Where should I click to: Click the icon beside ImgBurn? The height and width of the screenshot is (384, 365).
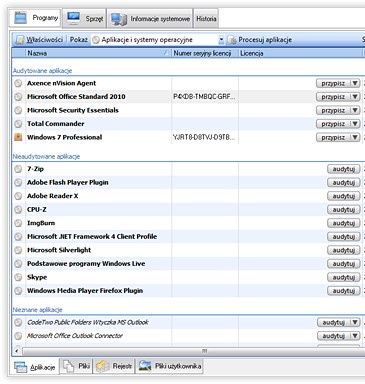(x=18, y=223)
